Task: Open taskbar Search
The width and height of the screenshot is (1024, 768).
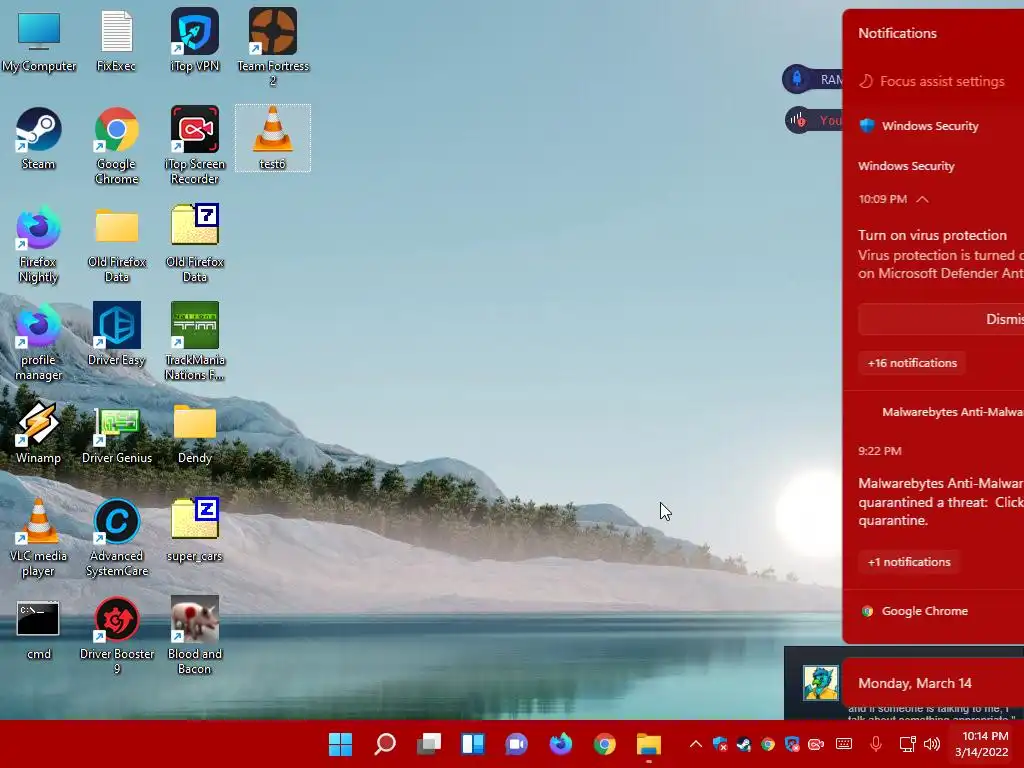Action: tap(385, 744)
